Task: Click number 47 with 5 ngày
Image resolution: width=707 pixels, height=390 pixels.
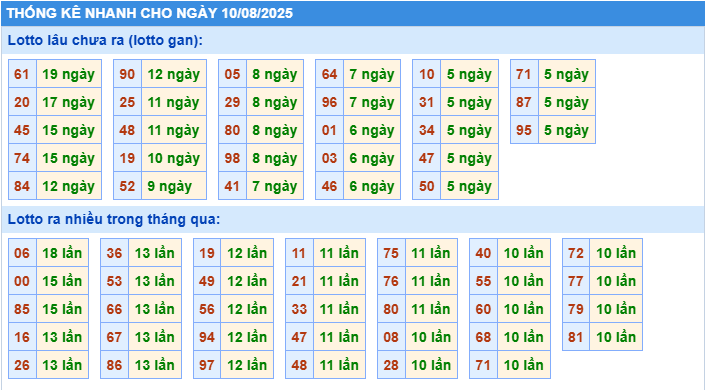Action: coord(427,158)
